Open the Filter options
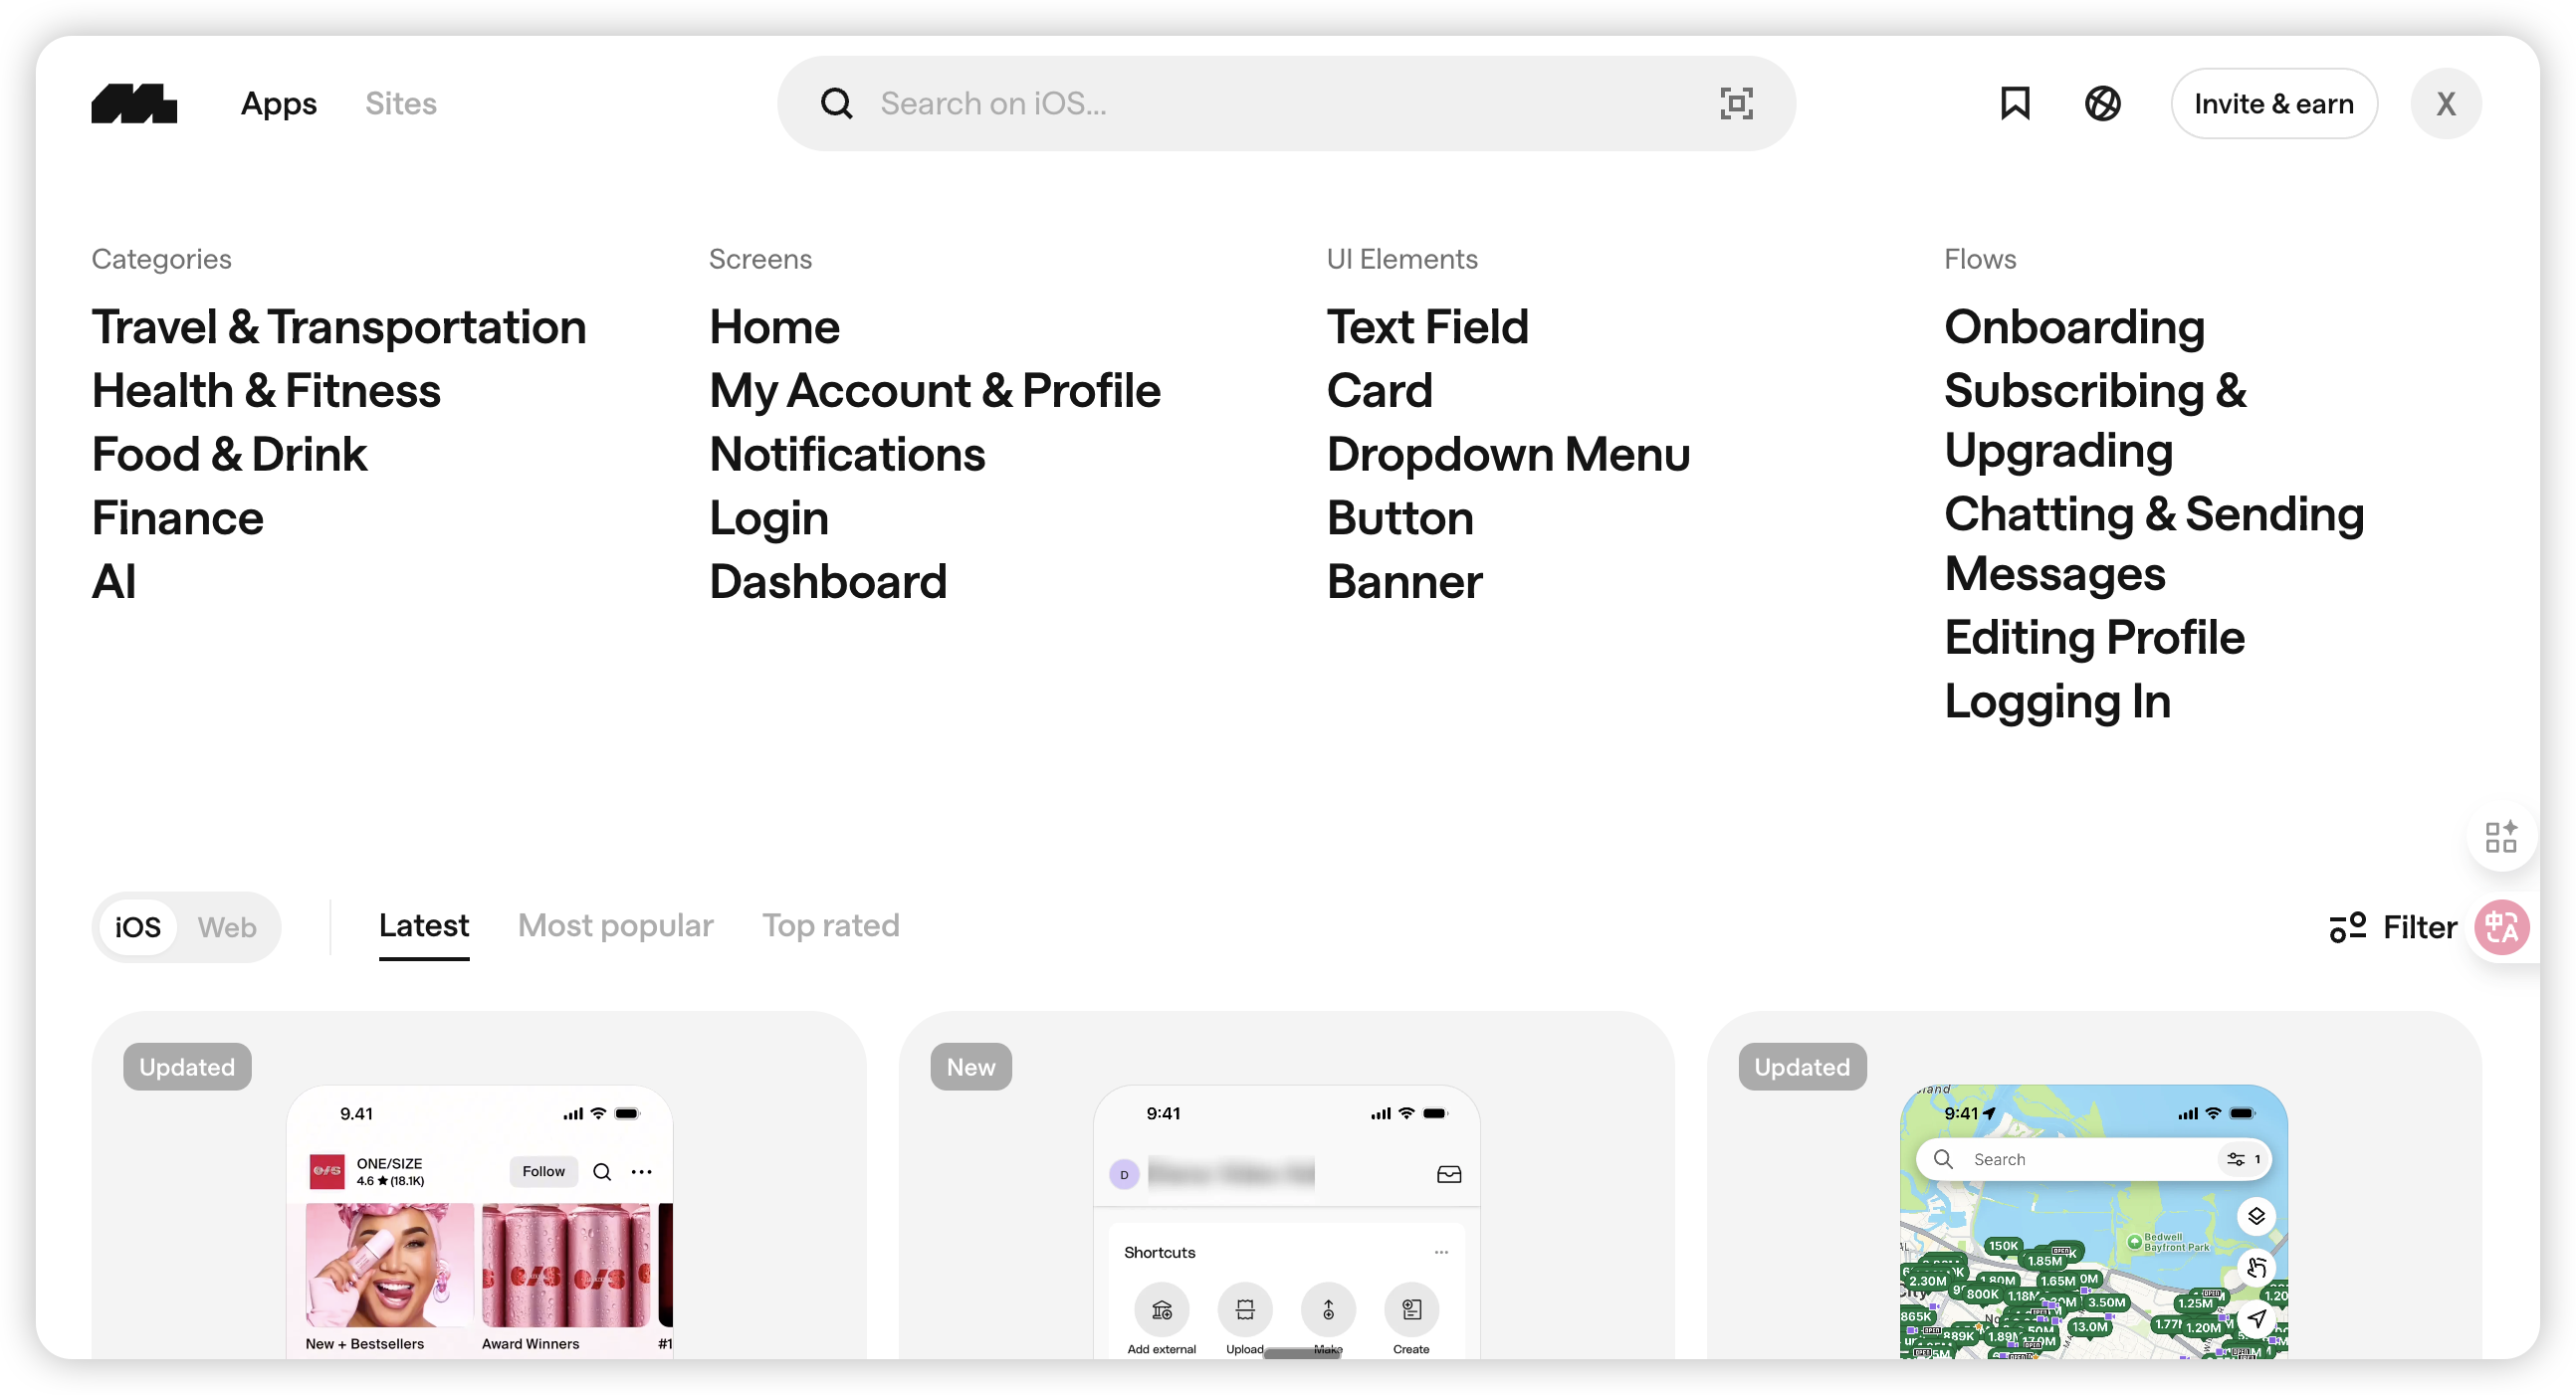2576x1395 pixels. tap(2392, 928)
